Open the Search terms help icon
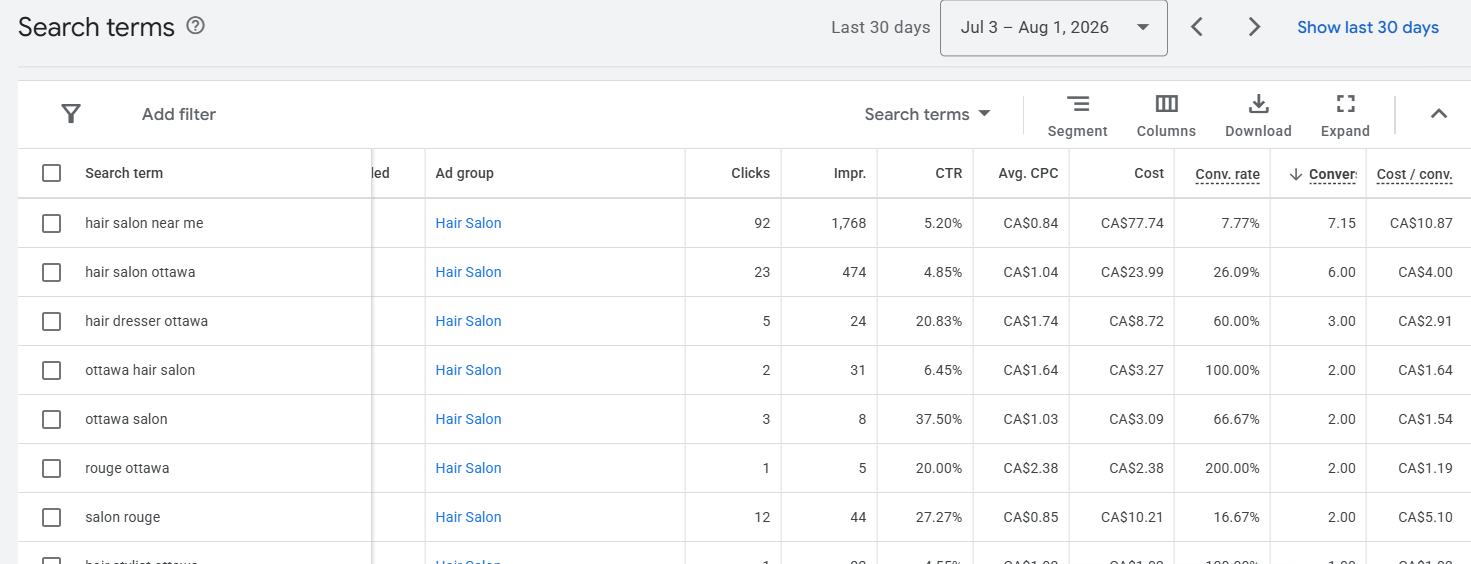Screen dimensions: 1471x564 [x=196, y=26]
